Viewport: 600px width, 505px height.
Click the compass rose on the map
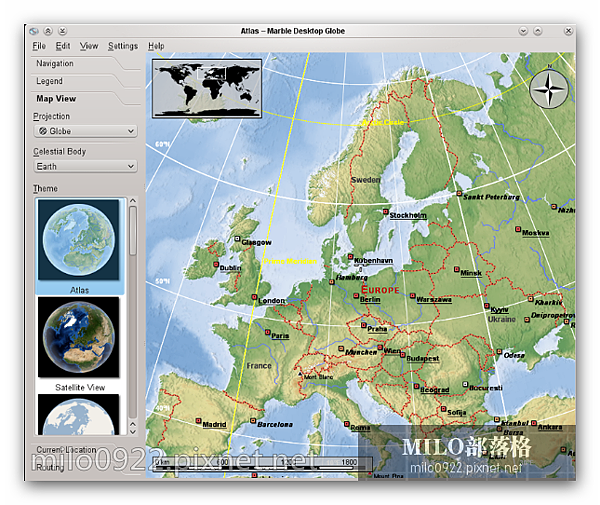click(549, 89)
